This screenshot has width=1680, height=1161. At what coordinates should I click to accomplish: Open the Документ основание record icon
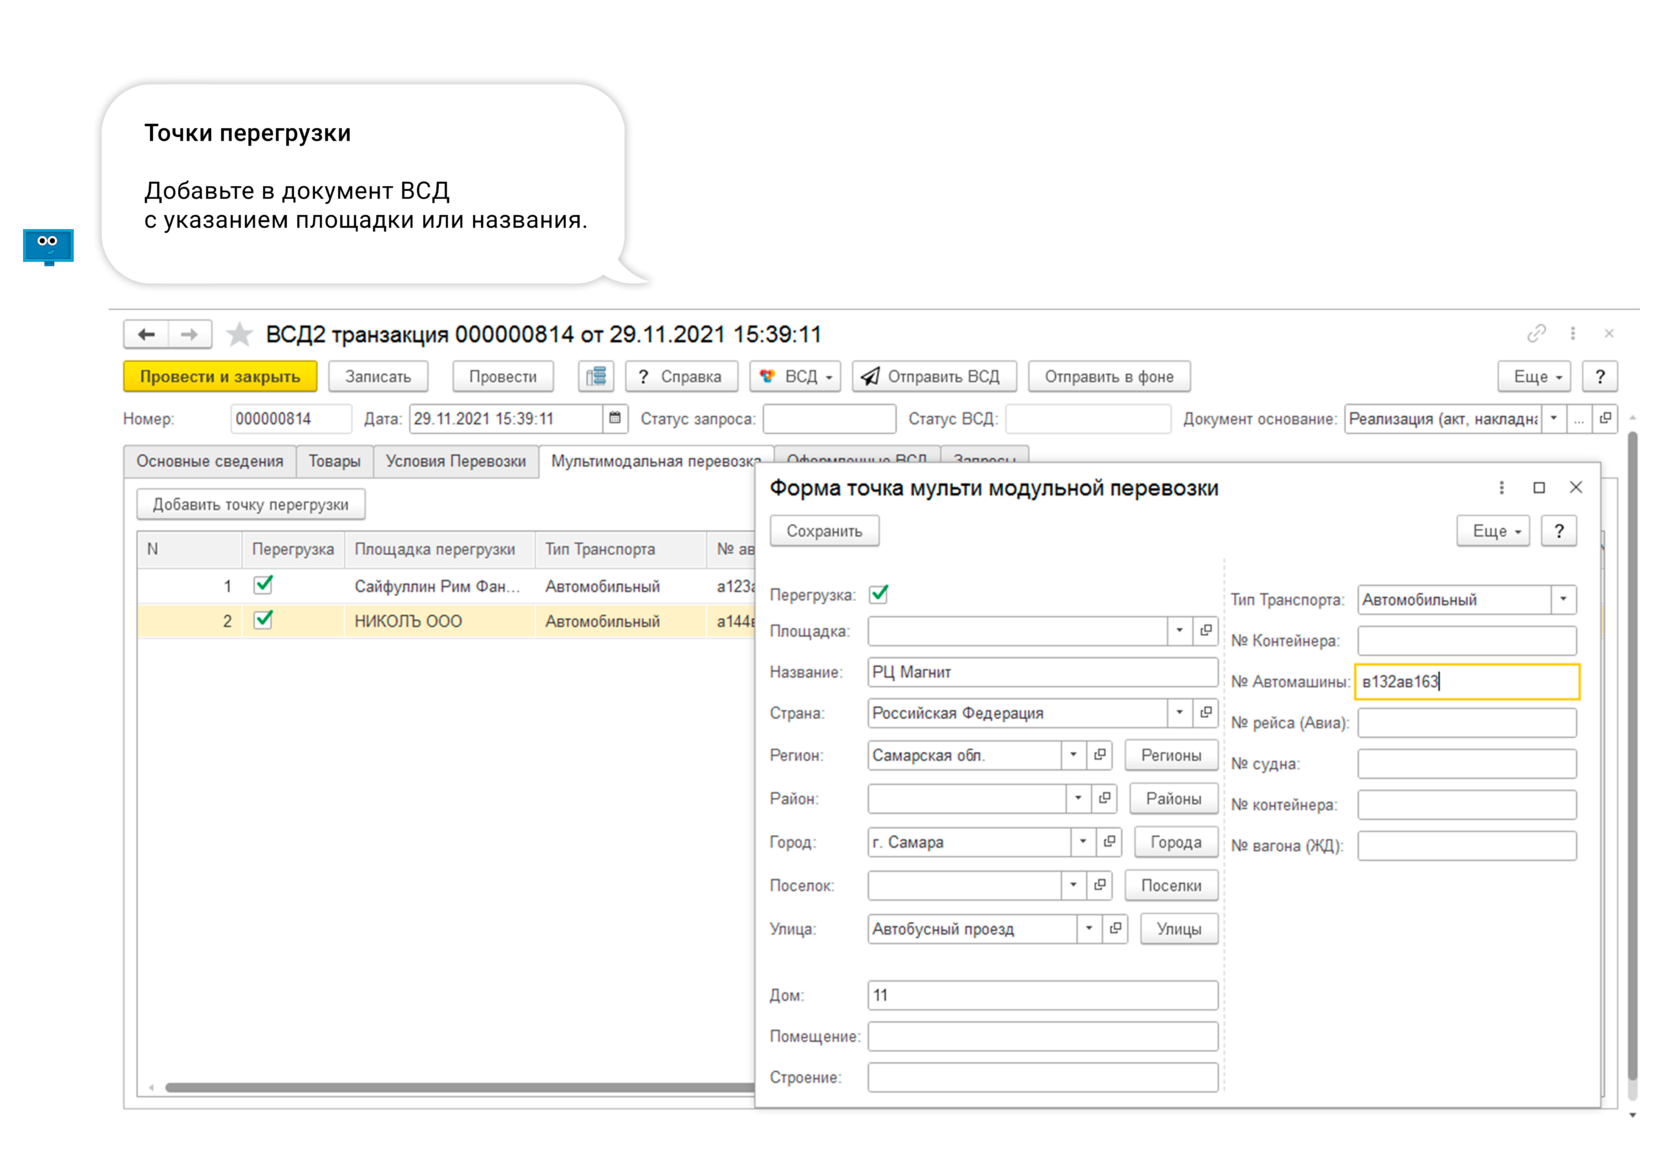point(1605,418)
